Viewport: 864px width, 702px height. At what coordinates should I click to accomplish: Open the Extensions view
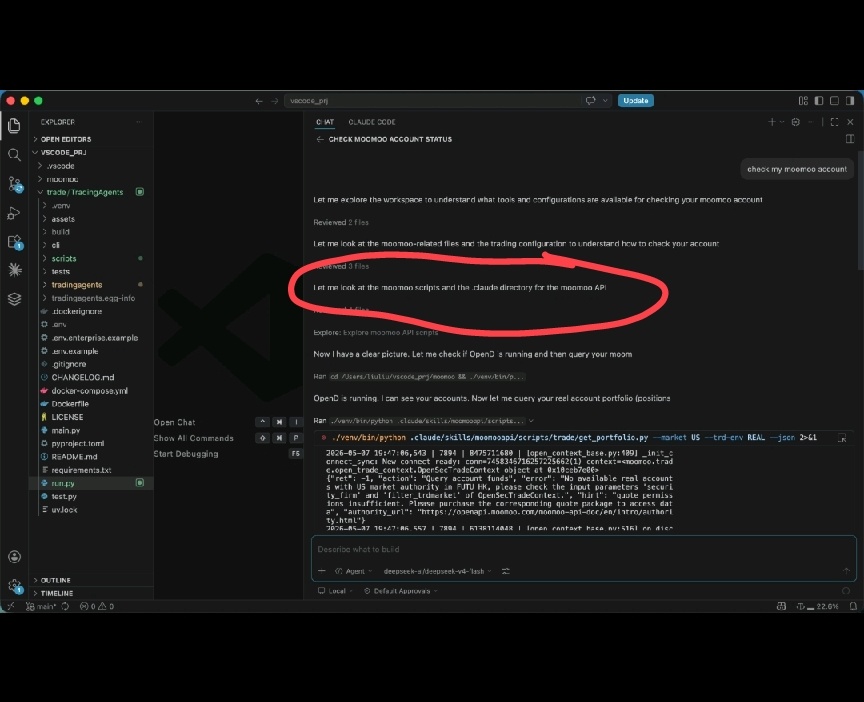coord(15,242)
